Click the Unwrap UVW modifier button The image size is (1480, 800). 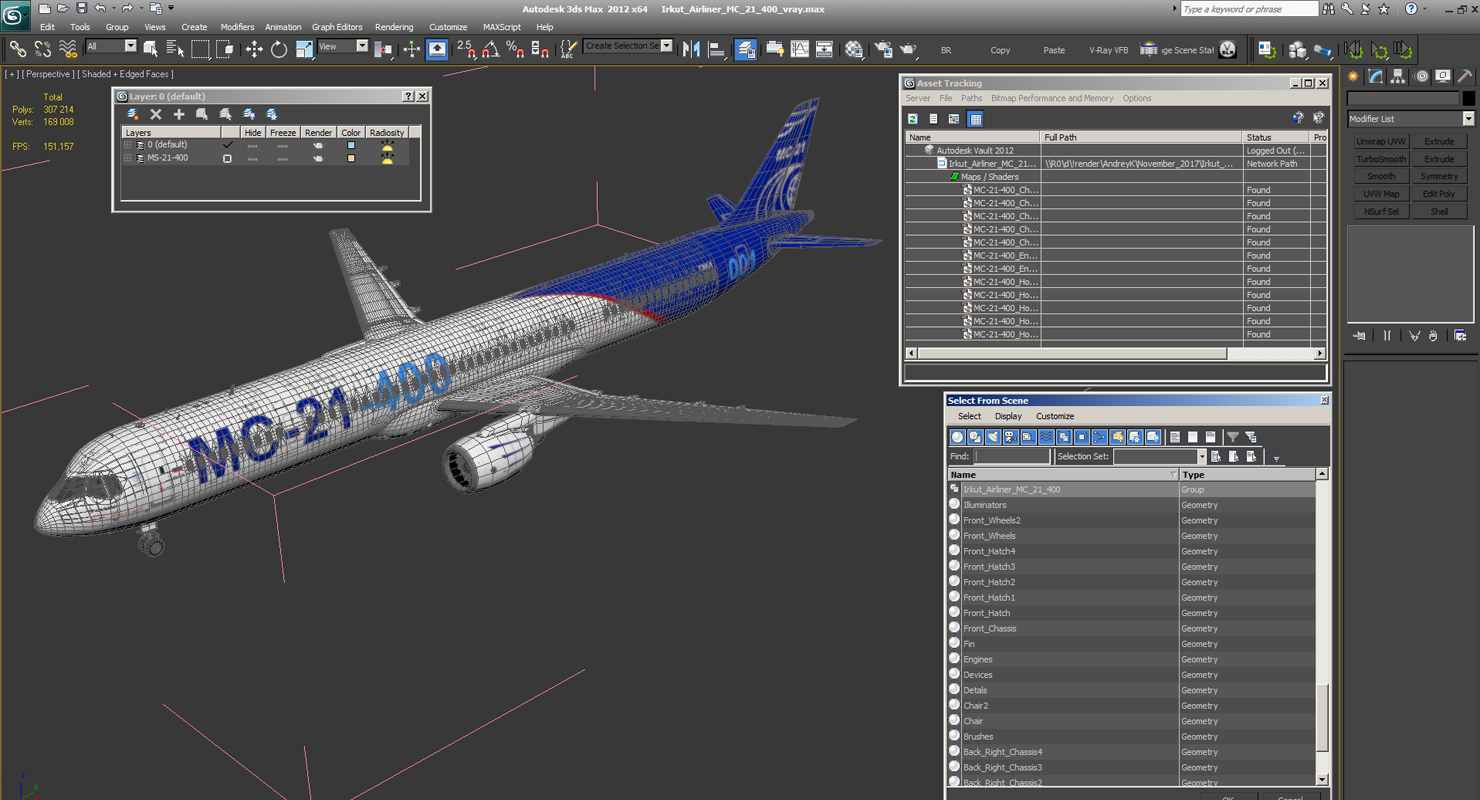pyautogui.click(x=1381, y=141)
